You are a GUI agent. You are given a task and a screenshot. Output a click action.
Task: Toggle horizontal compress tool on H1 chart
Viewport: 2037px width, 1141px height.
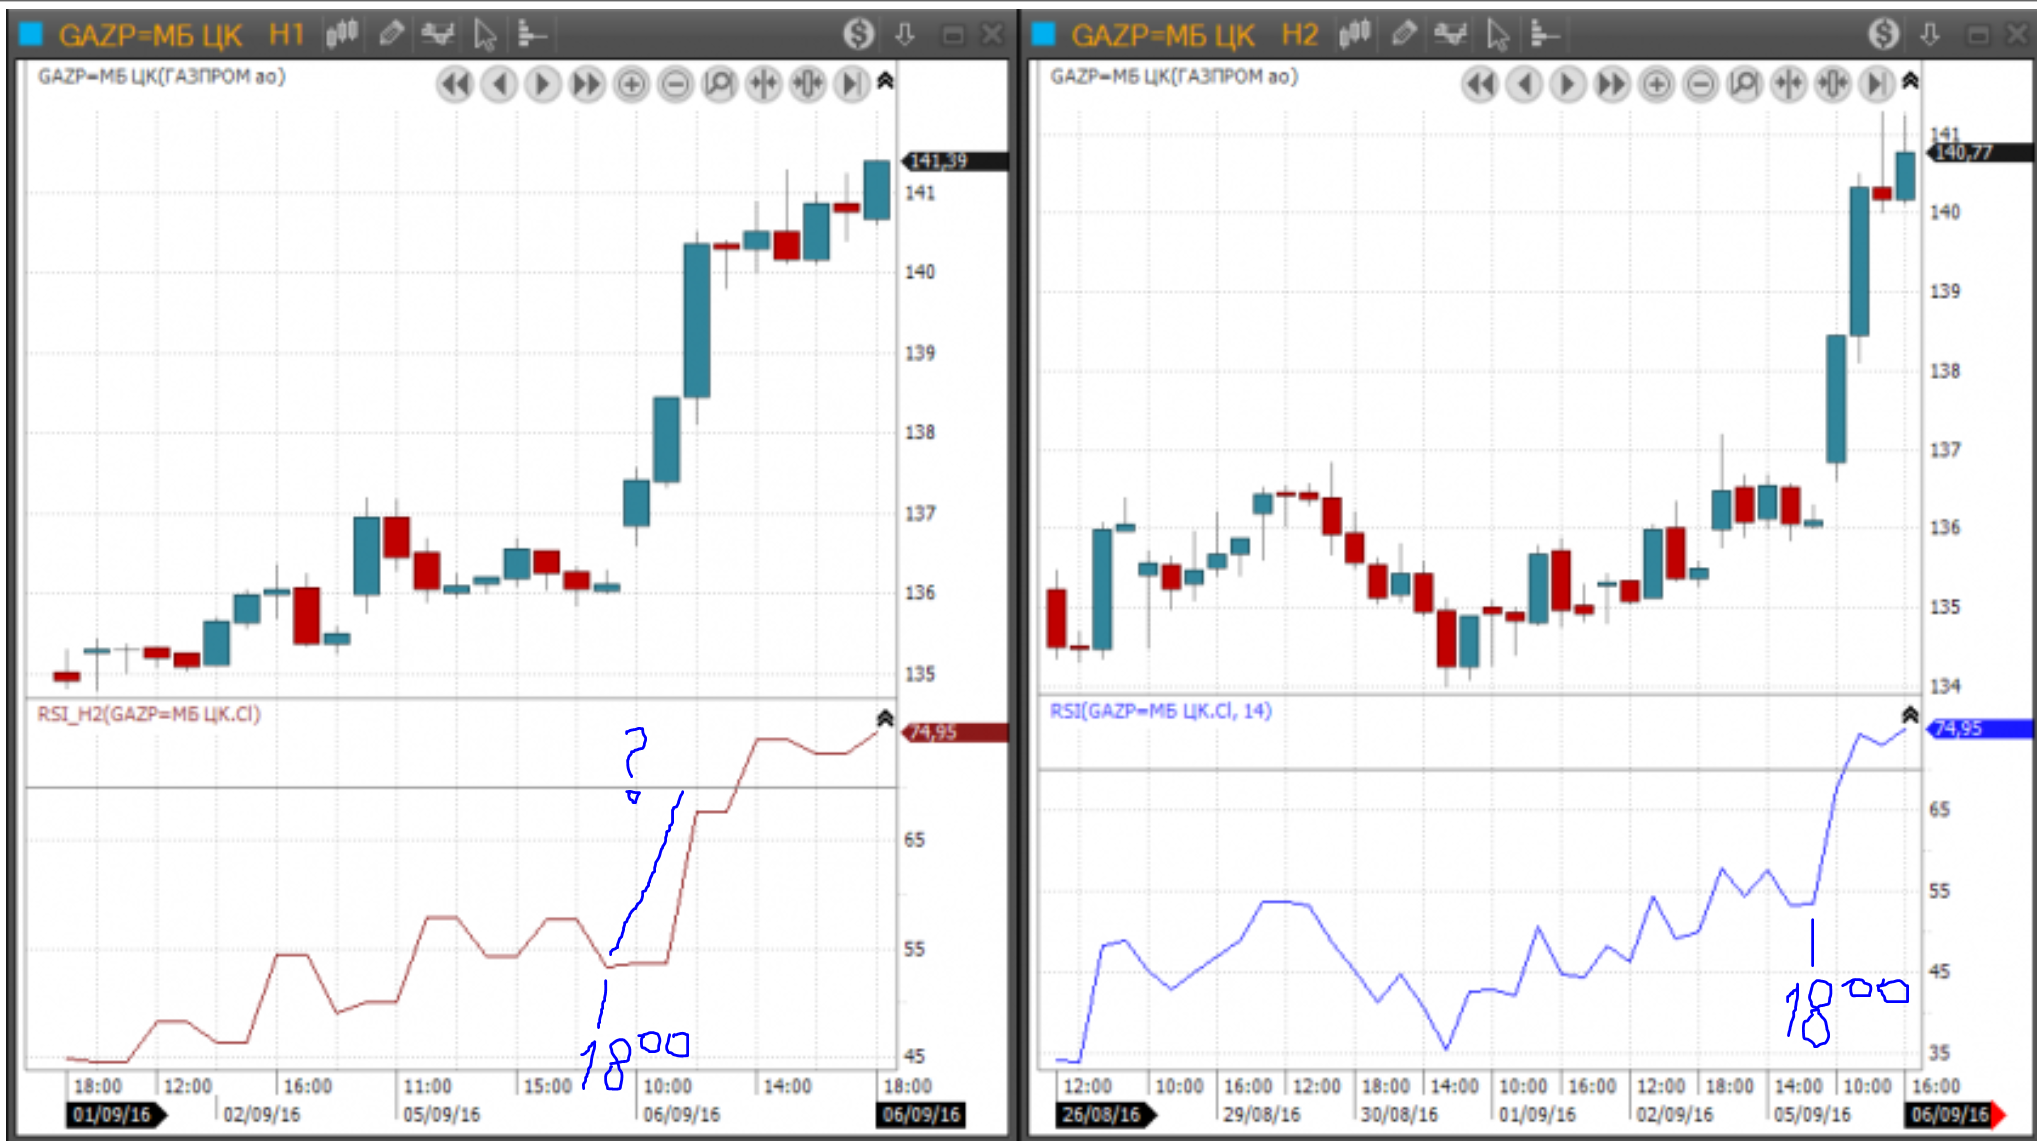(763, 85)
